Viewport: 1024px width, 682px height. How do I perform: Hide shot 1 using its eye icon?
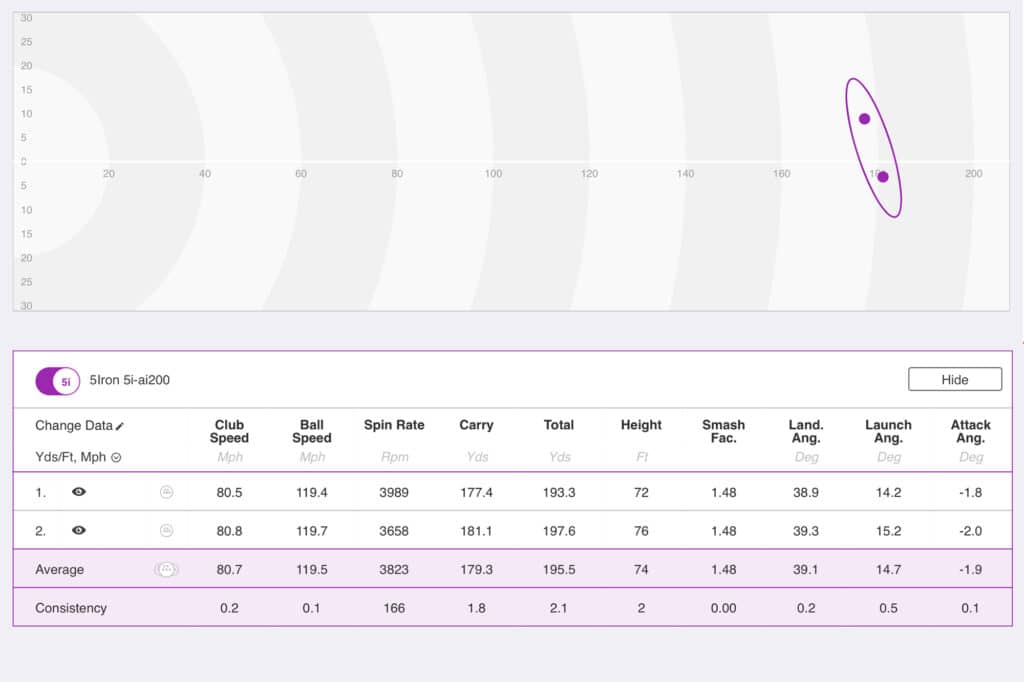79,491
